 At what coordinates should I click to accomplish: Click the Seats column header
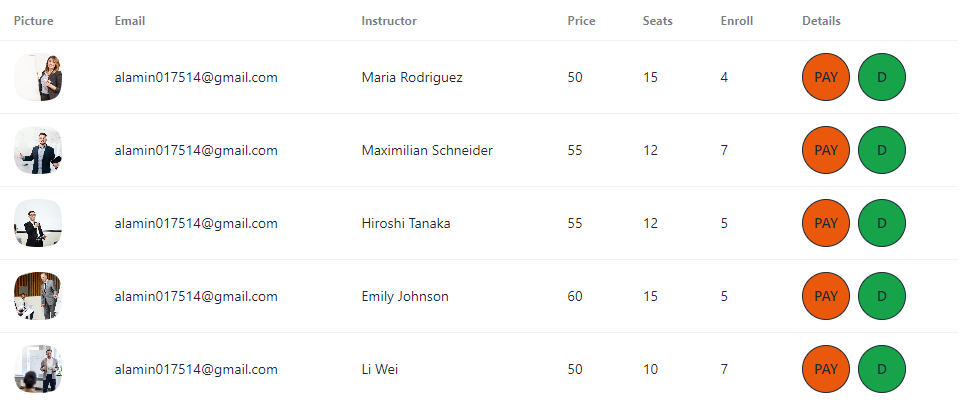tap(658, 21)
